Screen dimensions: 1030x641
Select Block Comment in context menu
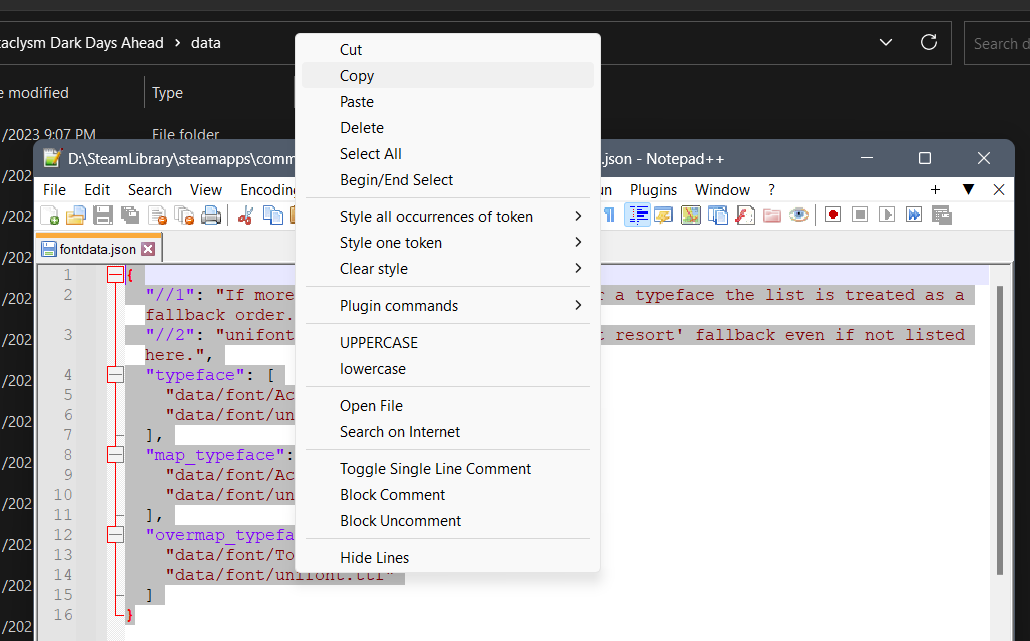[393, 495]
